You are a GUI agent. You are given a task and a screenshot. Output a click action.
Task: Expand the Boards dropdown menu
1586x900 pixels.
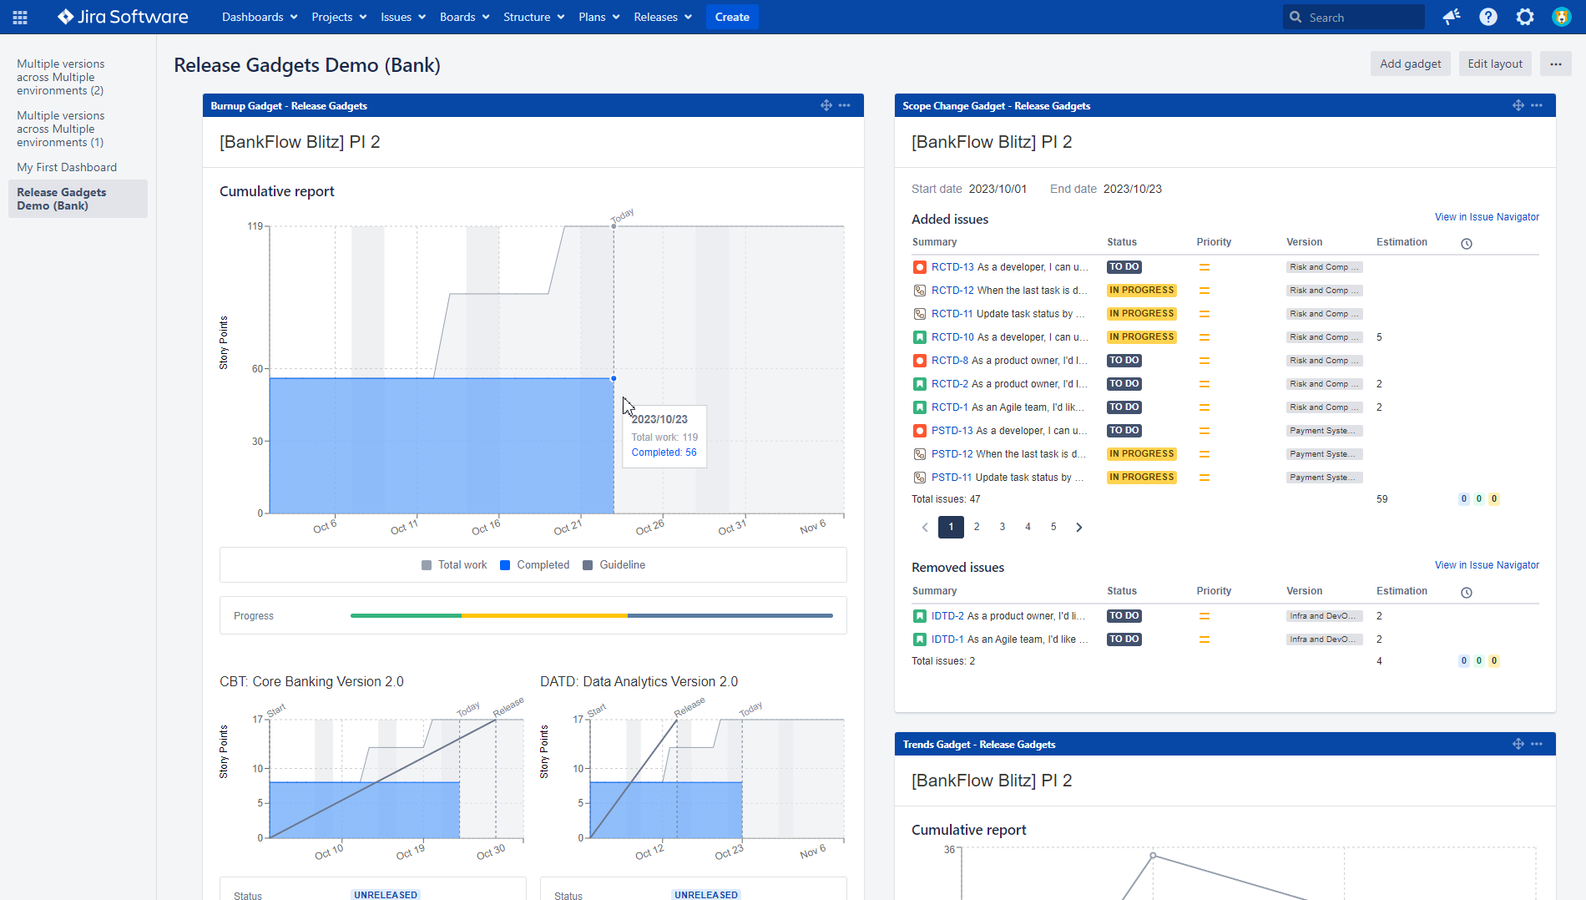point(464,17)
